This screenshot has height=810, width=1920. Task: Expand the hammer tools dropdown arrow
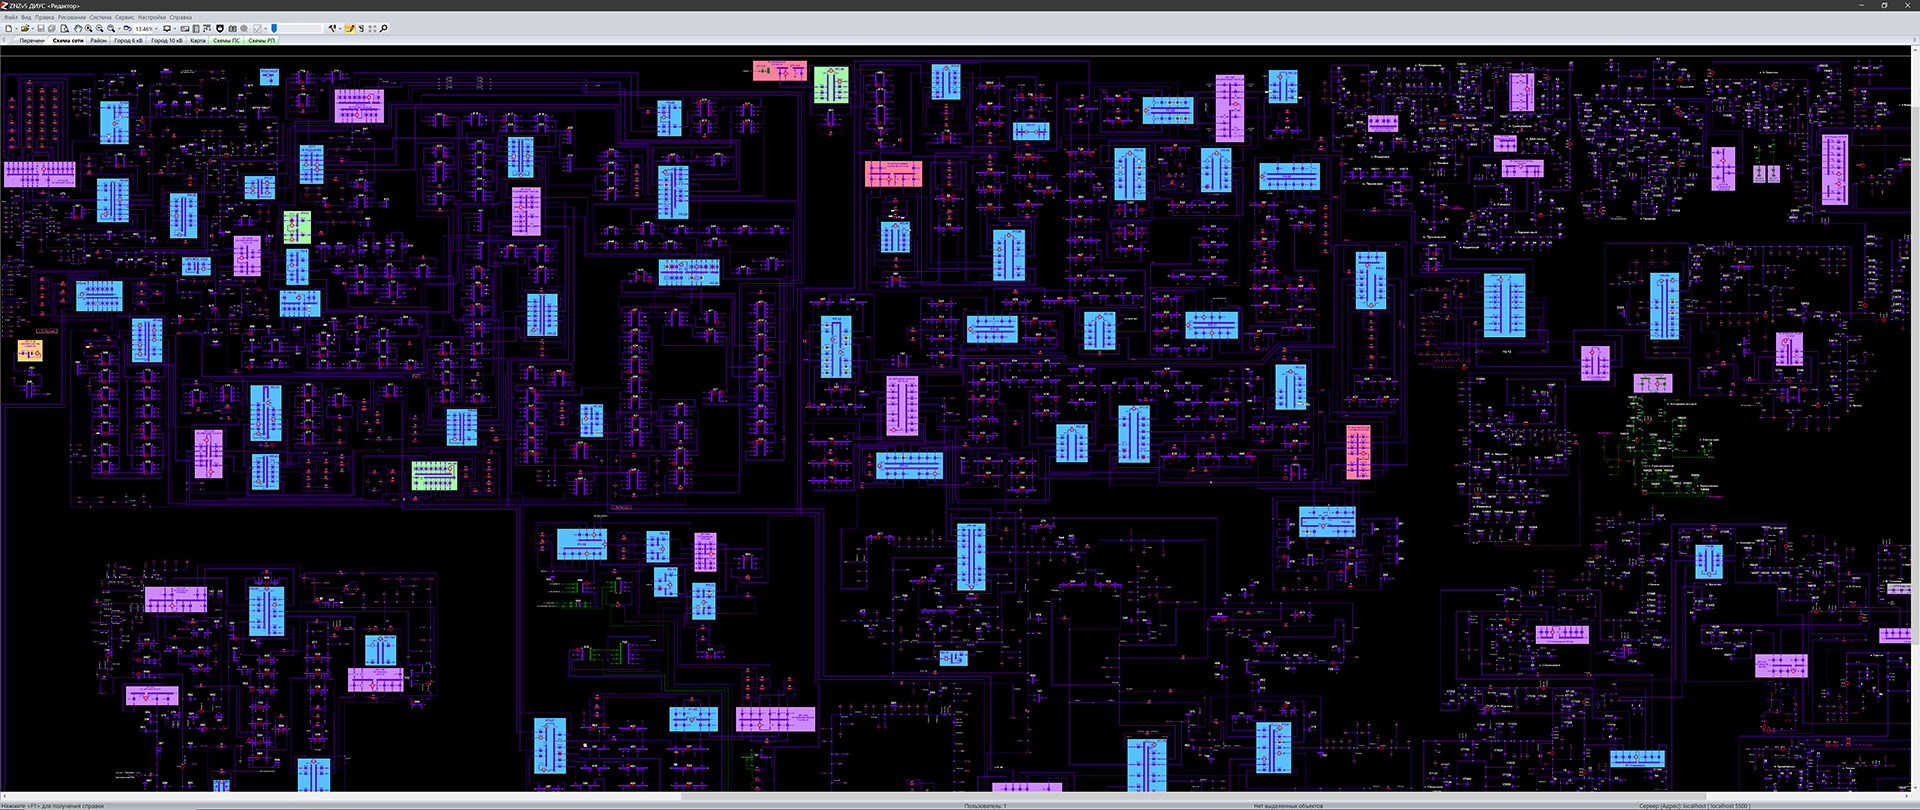click(x=340, y=29)
